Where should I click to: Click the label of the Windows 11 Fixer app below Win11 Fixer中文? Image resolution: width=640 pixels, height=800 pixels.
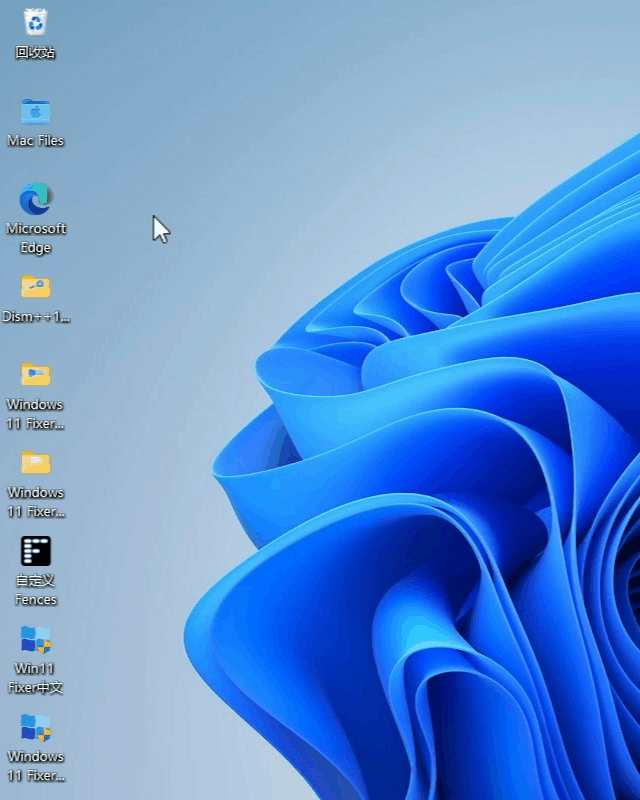(36, 766)
